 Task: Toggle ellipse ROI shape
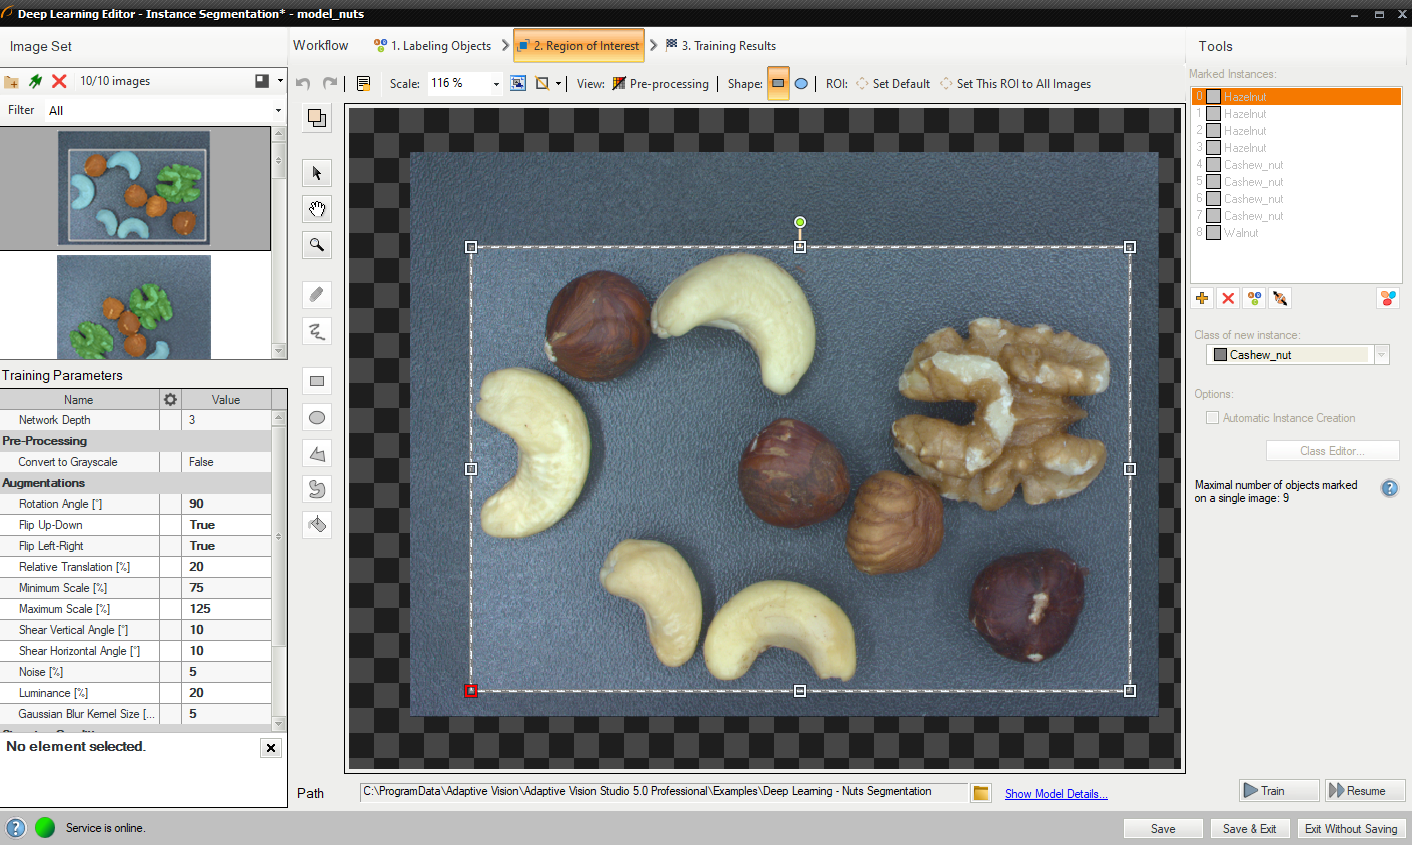pos(801,84)
